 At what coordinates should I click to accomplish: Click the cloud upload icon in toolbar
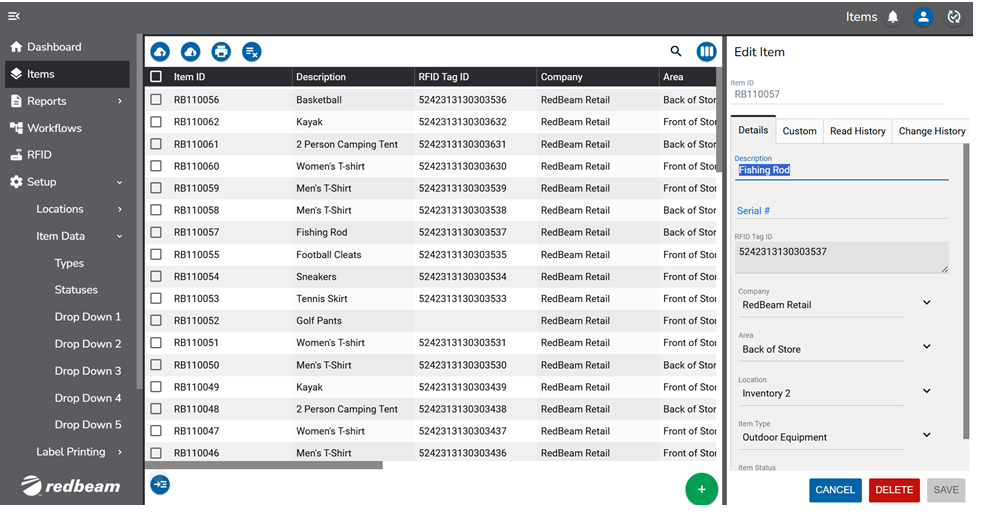[160, 52]
